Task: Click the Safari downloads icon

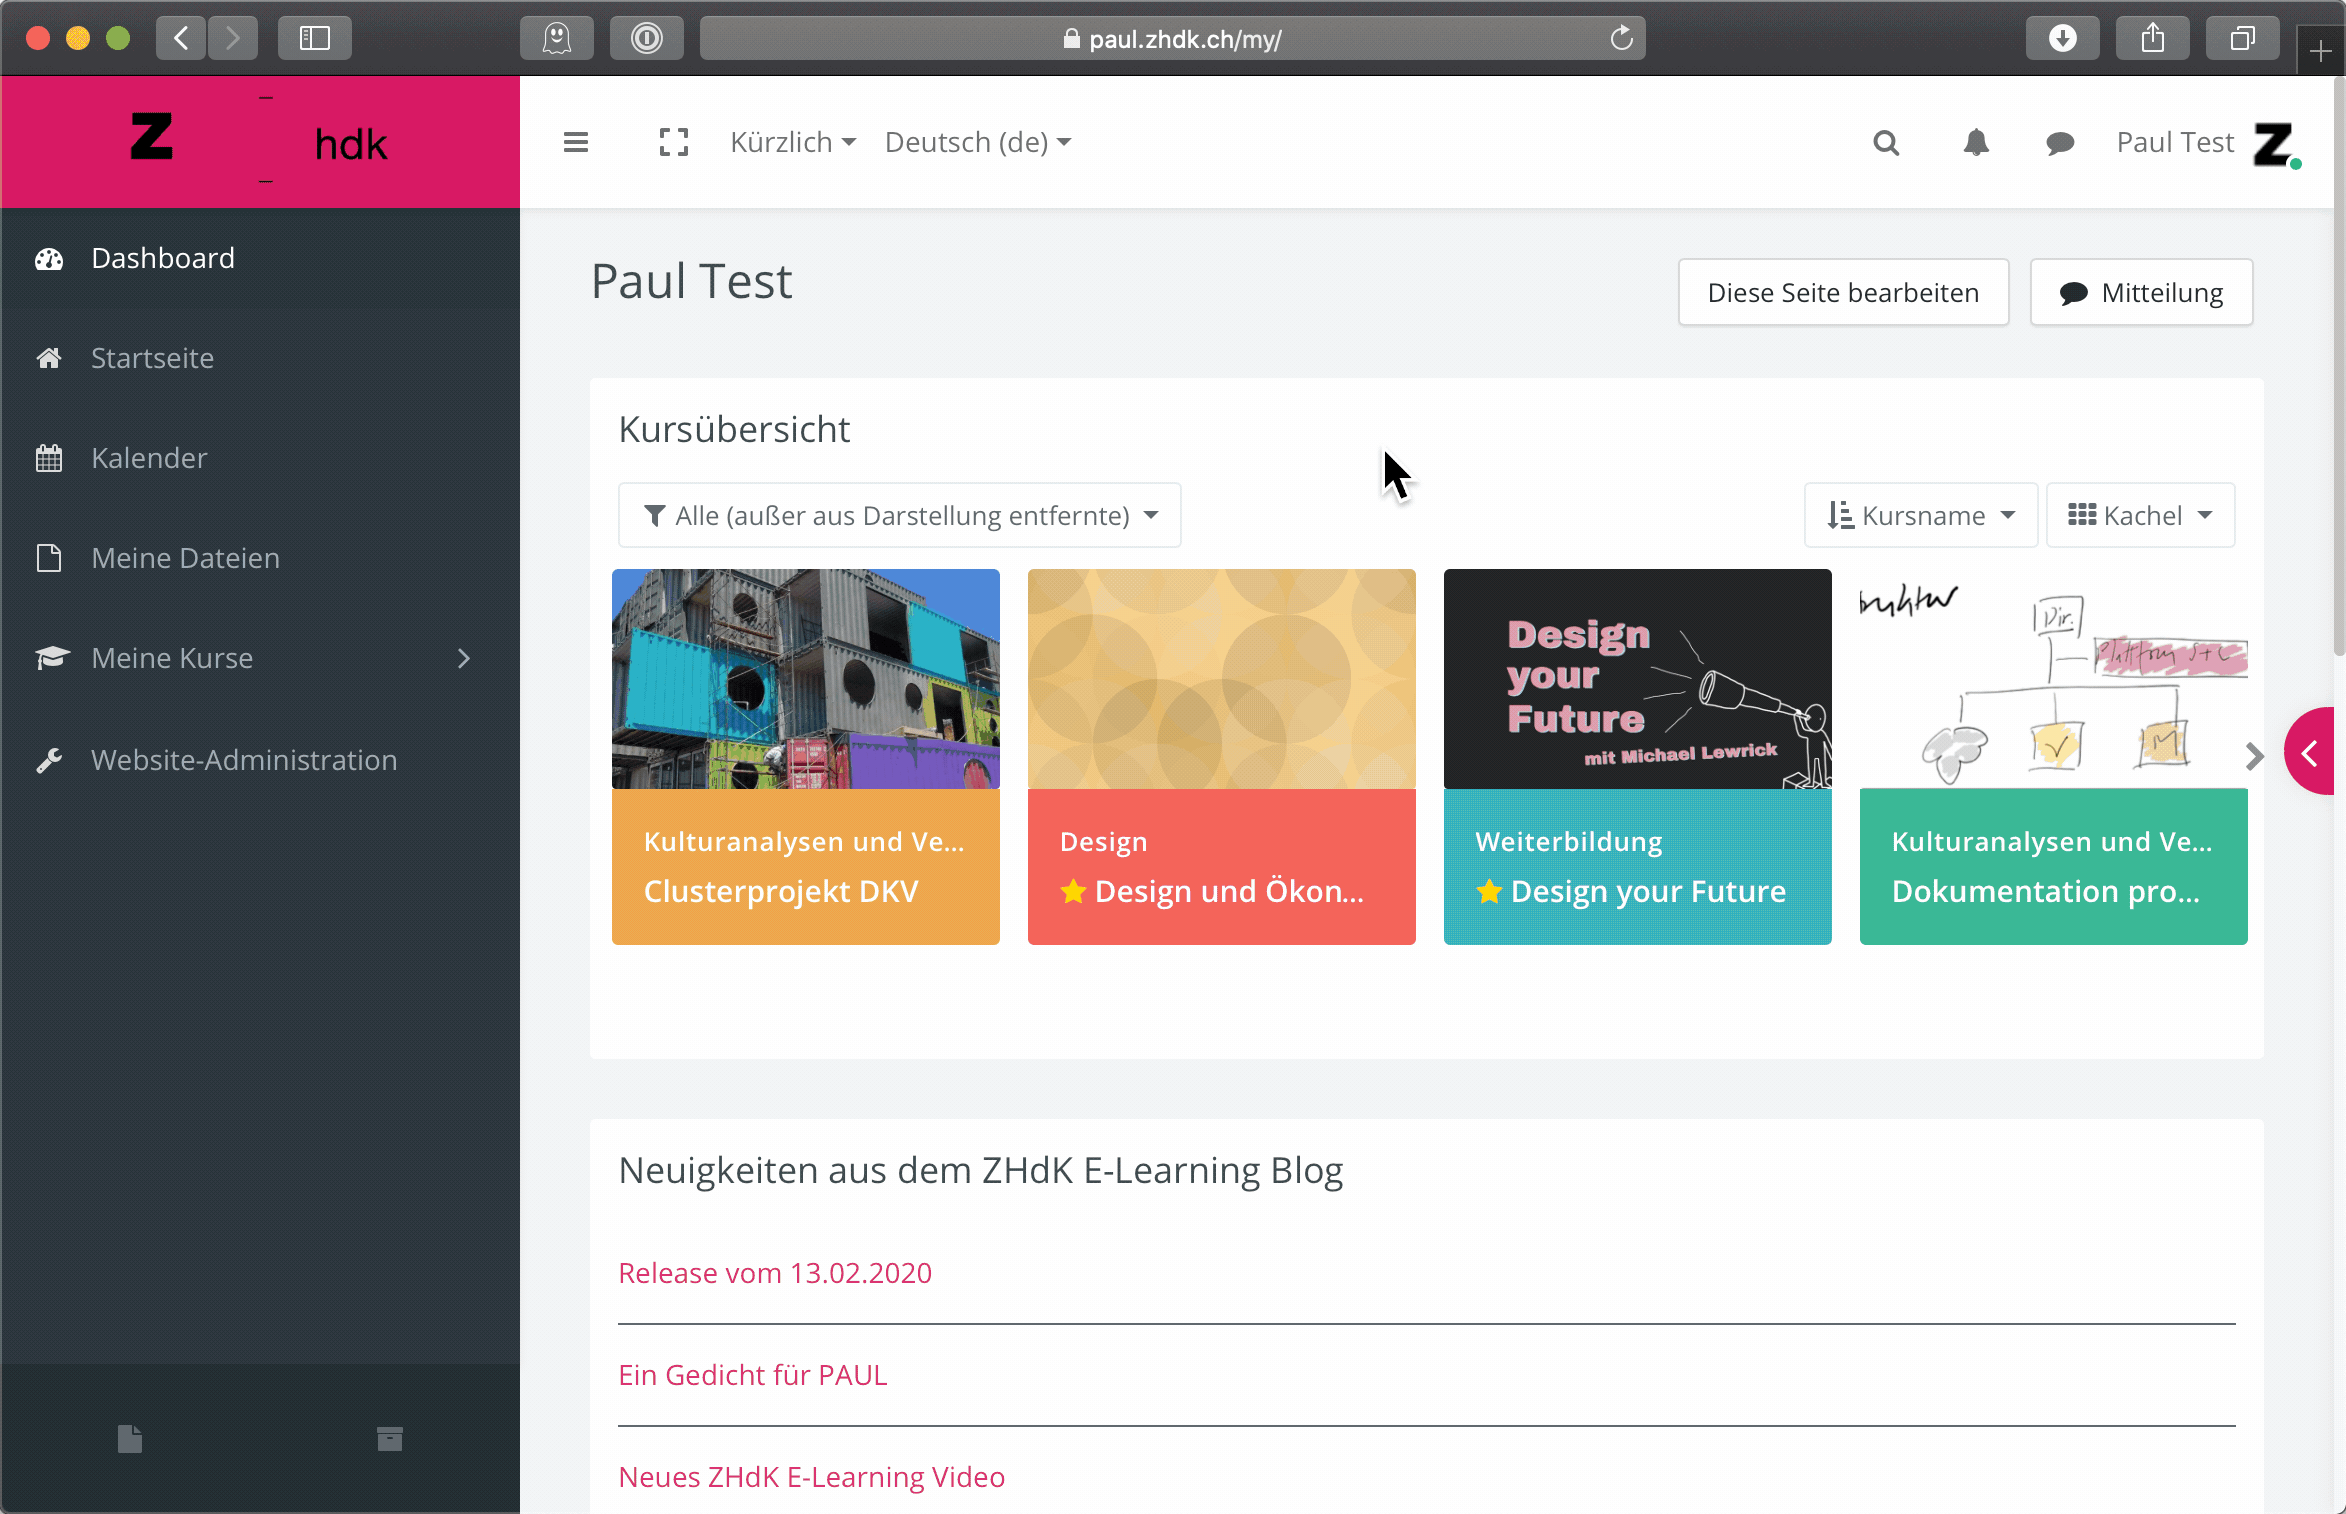Action: point(2062,39)
